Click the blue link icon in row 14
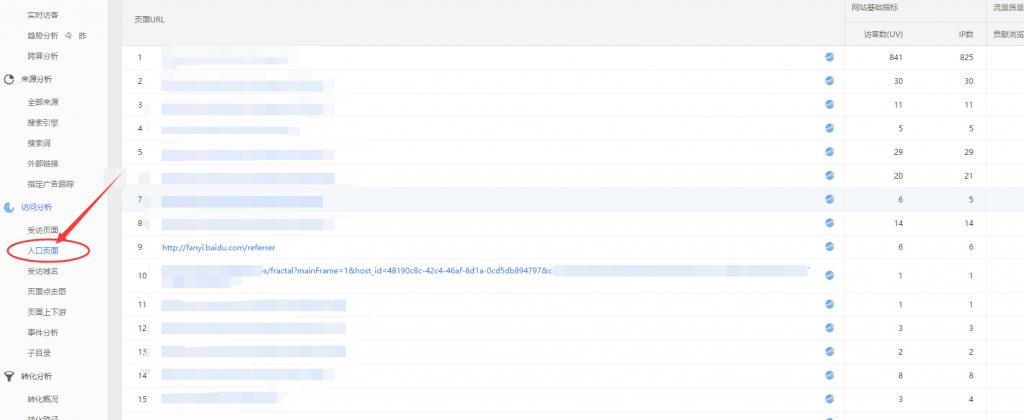Viewport: 1024px width, 420px height. [829, 375]
